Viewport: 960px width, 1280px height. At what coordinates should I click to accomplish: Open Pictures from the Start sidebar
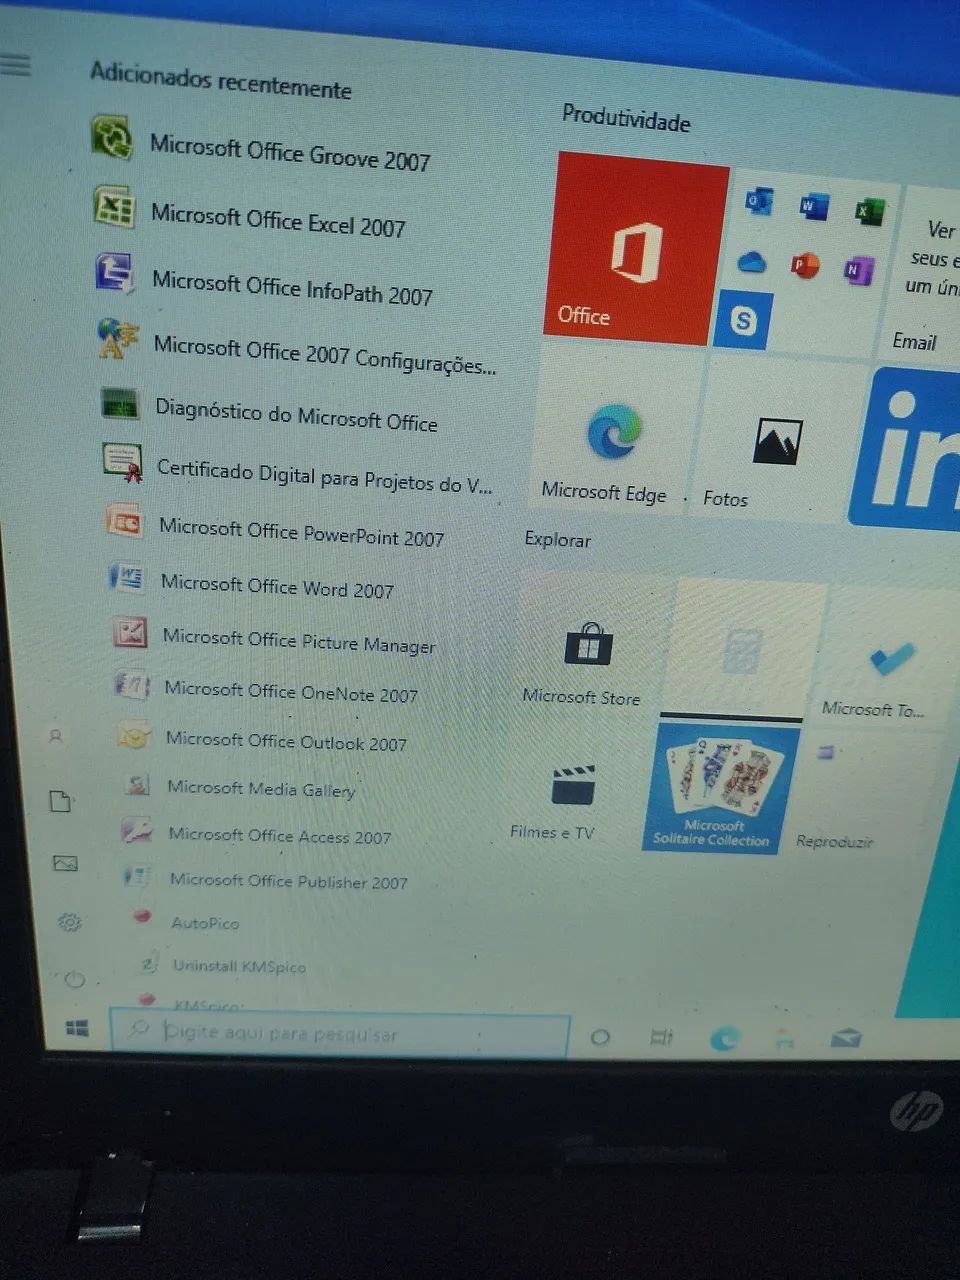pos(65,863)
